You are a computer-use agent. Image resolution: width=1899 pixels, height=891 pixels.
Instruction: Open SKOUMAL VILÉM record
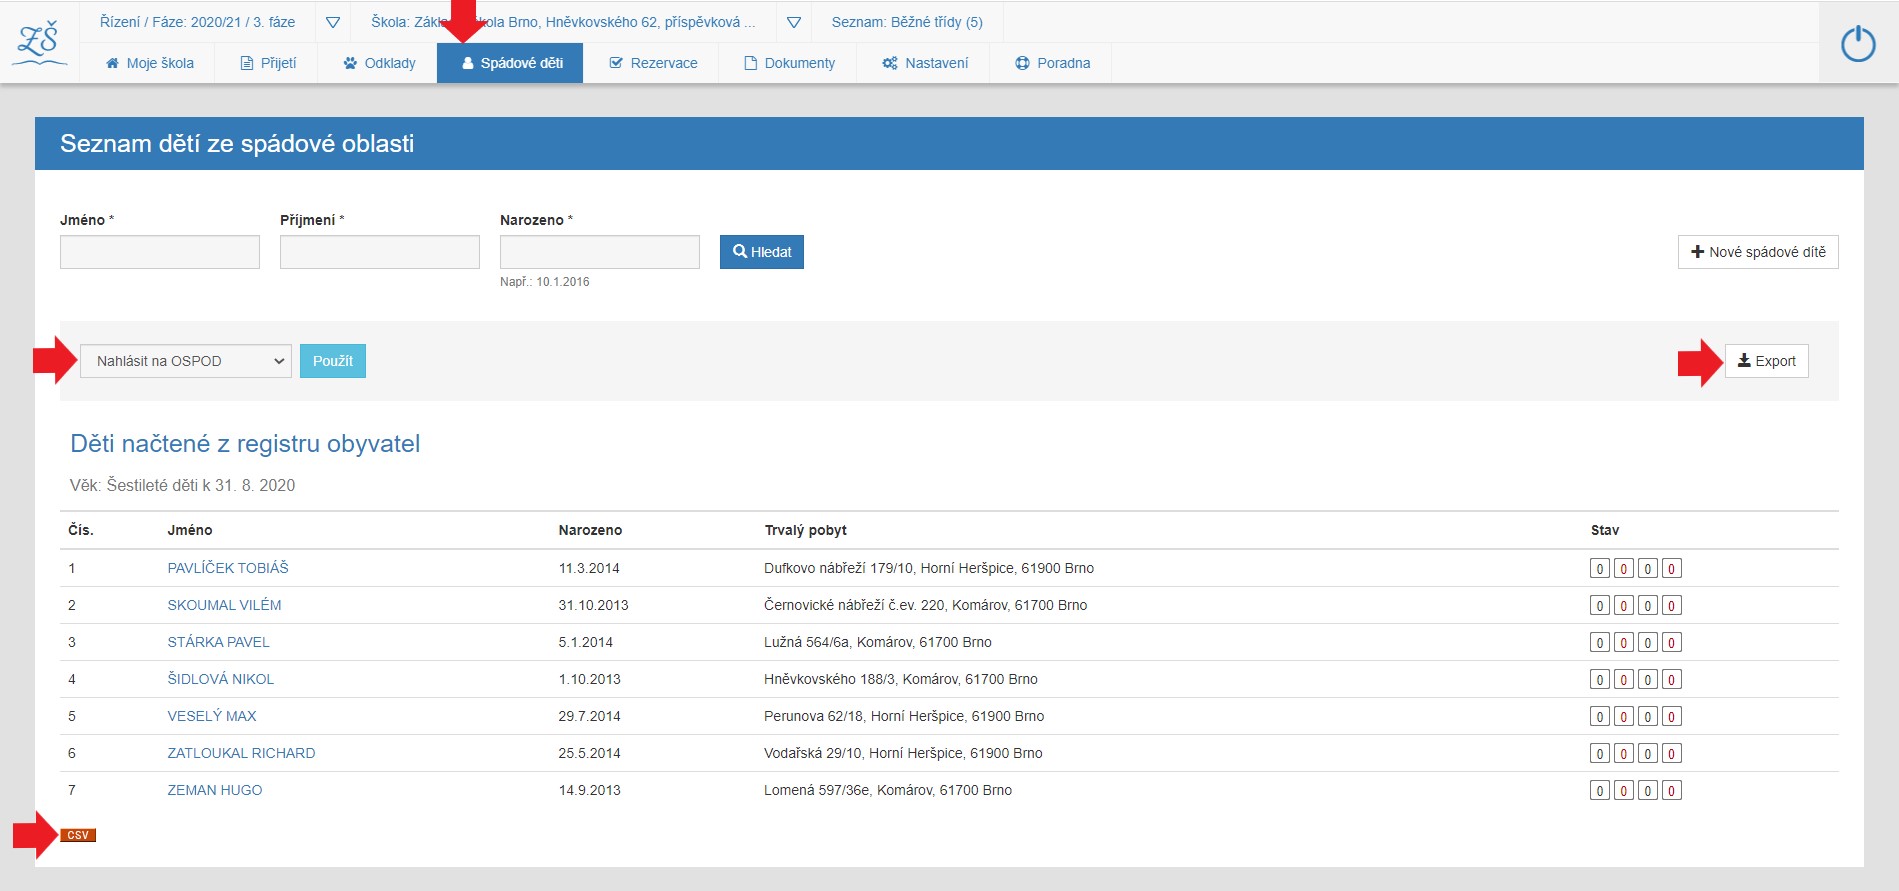[224, 605]
